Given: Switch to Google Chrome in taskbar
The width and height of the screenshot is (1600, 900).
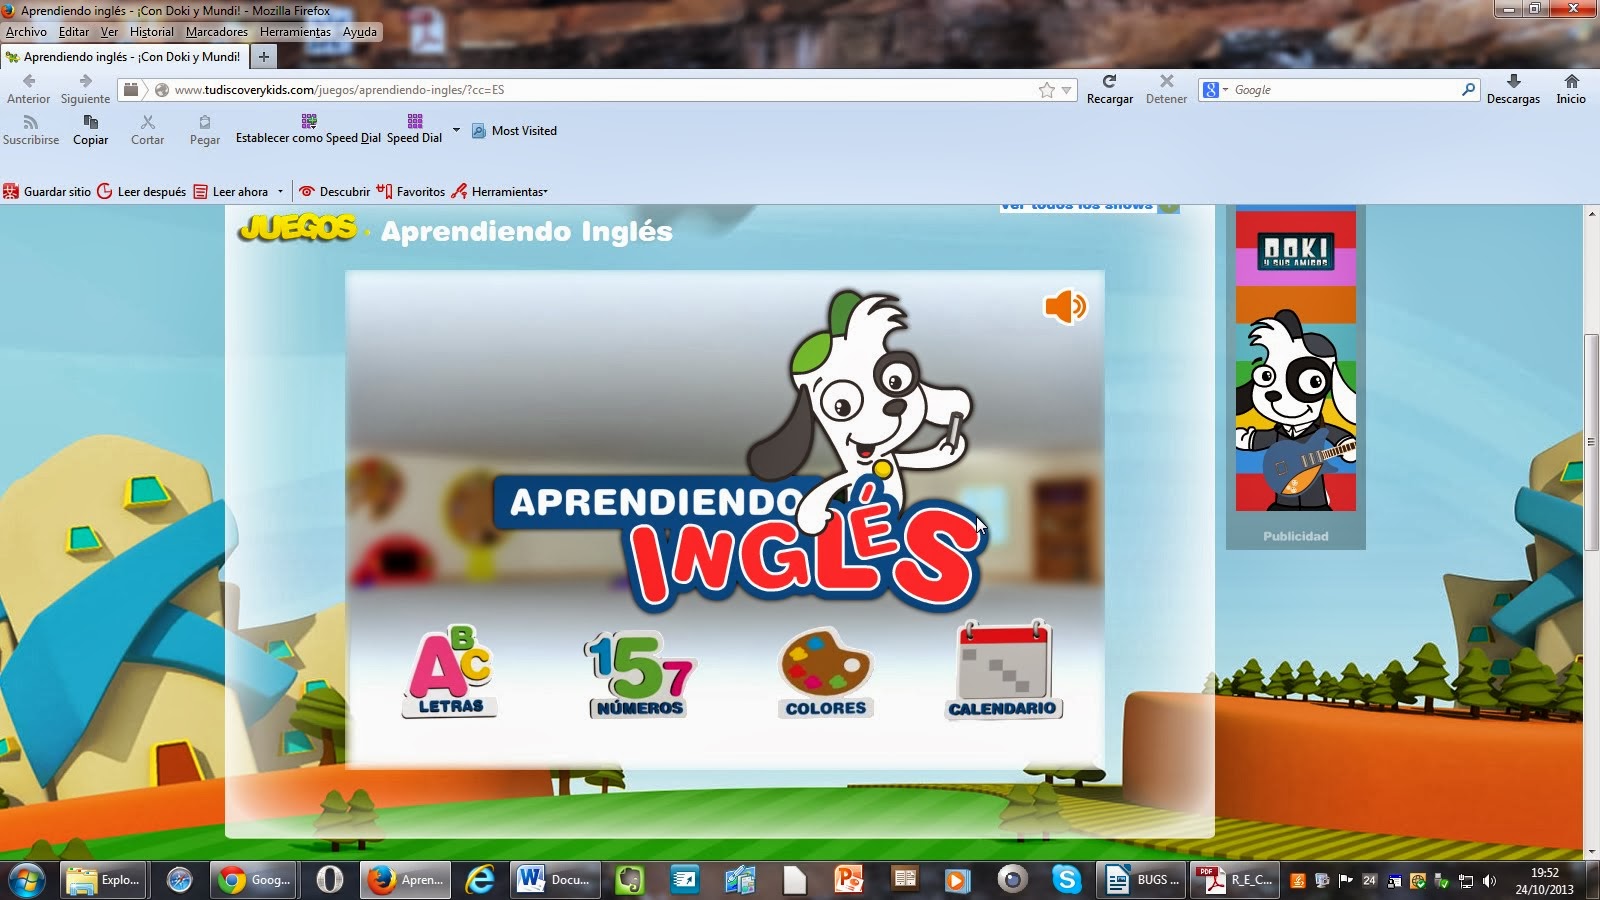Looking at the screenshot, I should tap(255, 880).
